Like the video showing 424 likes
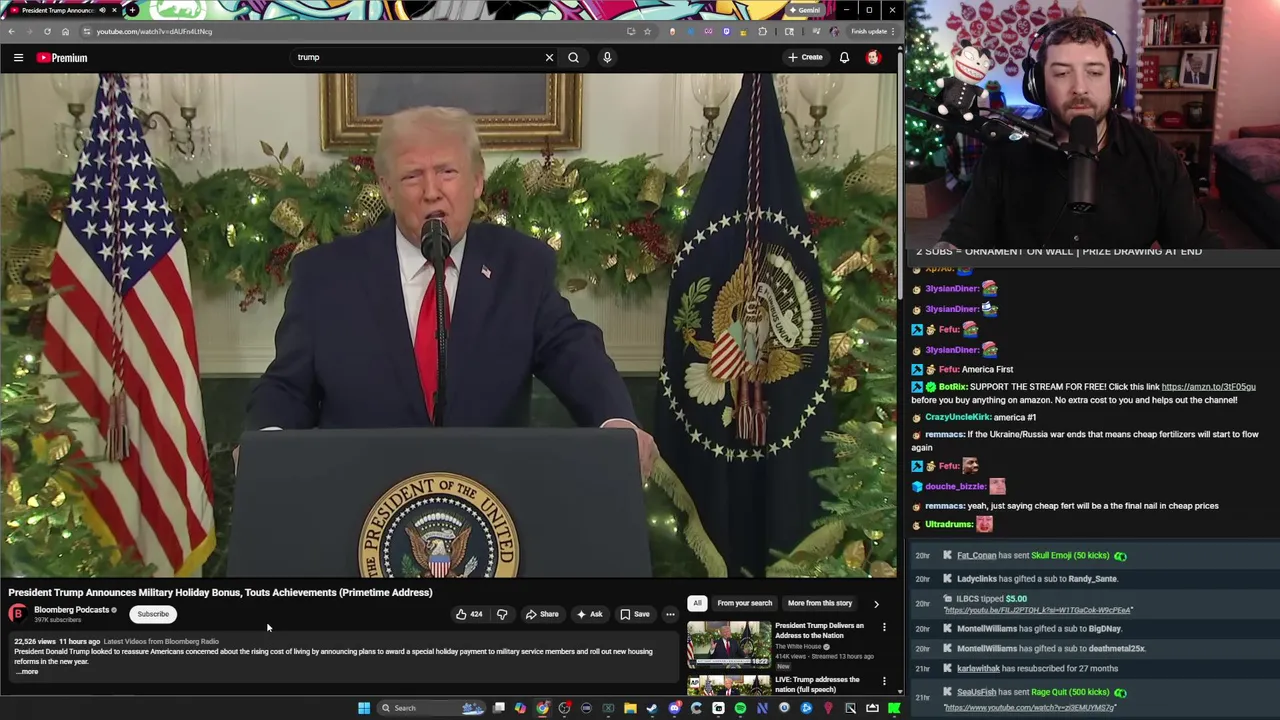Viewport: 1280px width, 720px height. click(469, 614)
